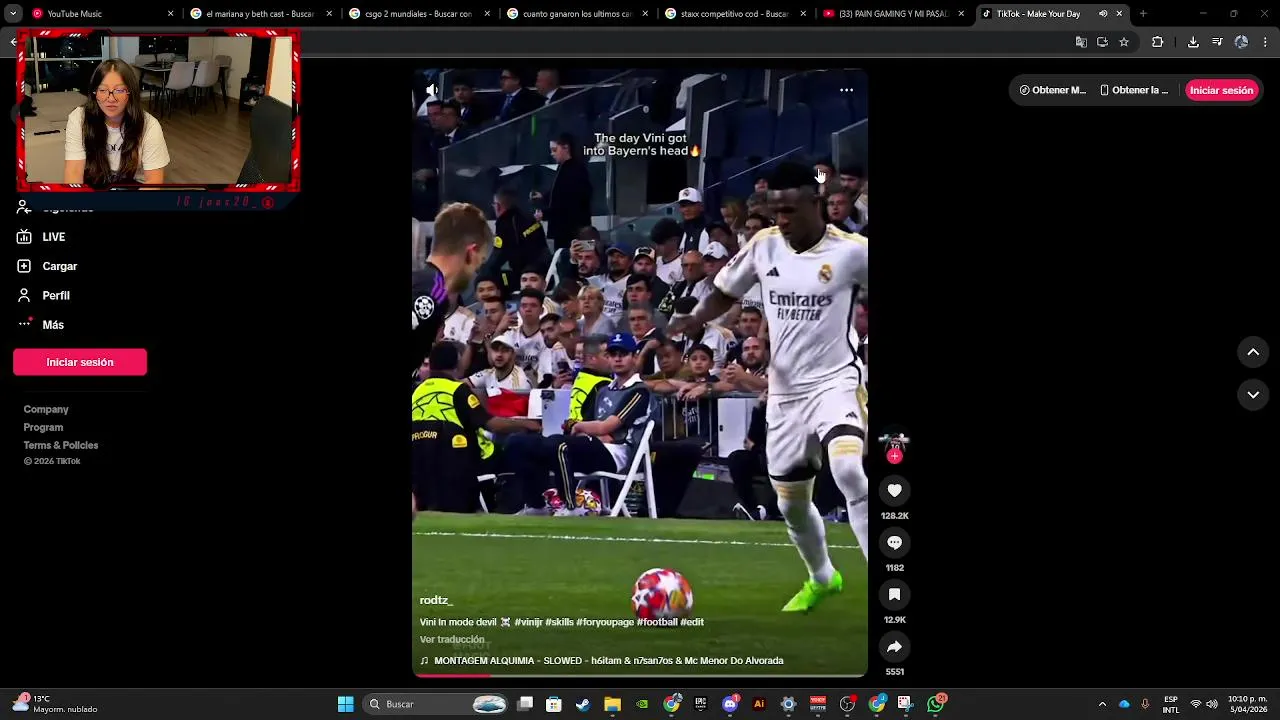The width and height of the screenshot is (1280, 720).
Task: Open Adobe Illustrator from taskbar
Action: [759, 704]
